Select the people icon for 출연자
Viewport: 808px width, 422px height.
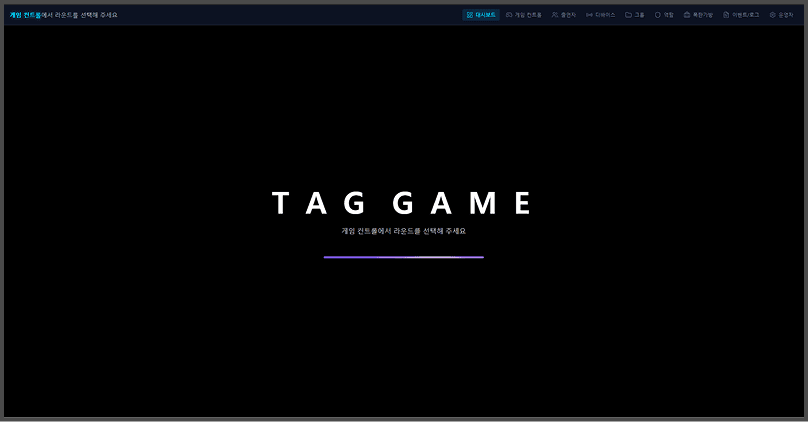coord(555,15)
